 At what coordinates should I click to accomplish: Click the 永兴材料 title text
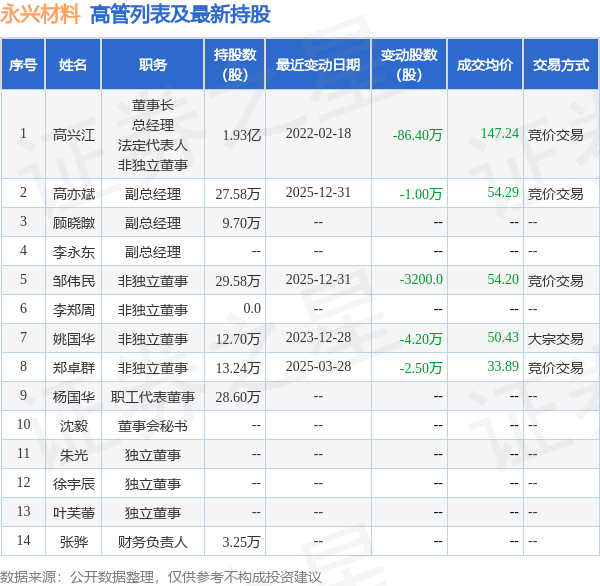[x=40, y=15]
